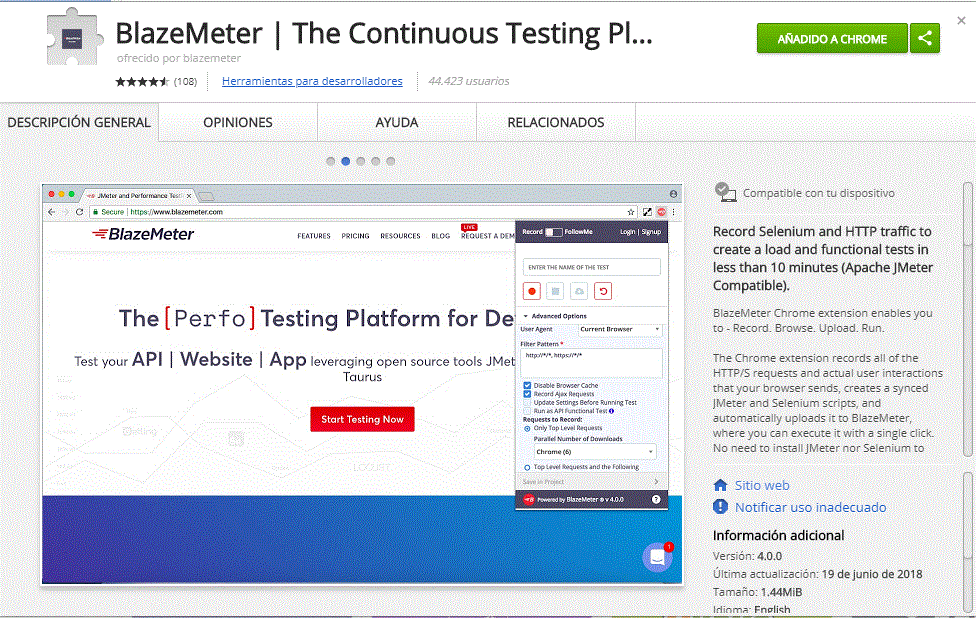This screenshot has height=618, width=976.
Task: Click the bookmark star in address bar
Action: [631, 212]
